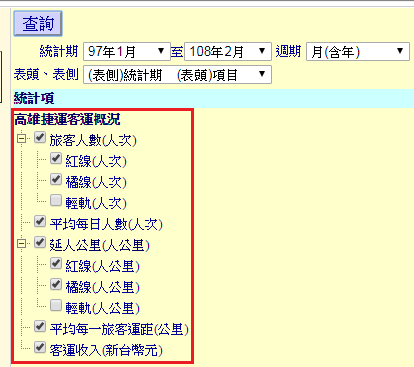Click the 統計期 label text
This screenshot has height=367, width=414.
coord(59,51)
